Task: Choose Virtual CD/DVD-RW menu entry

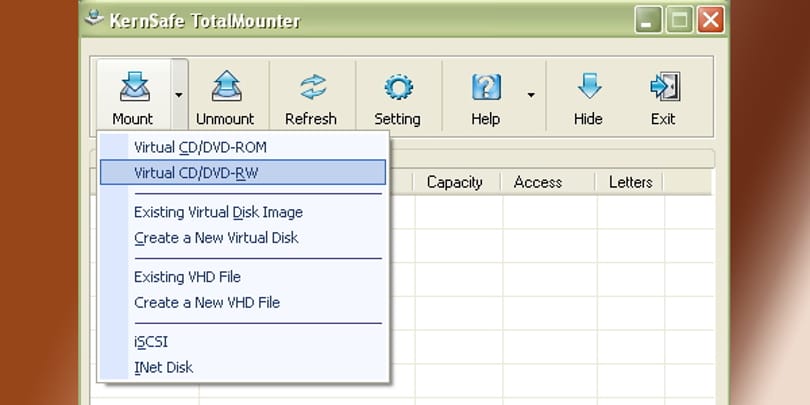Action: [243, 173]
